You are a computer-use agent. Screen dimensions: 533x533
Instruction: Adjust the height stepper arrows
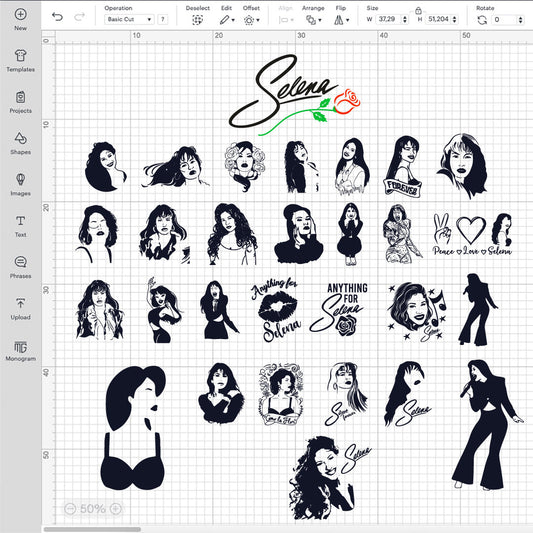[454, 19]
